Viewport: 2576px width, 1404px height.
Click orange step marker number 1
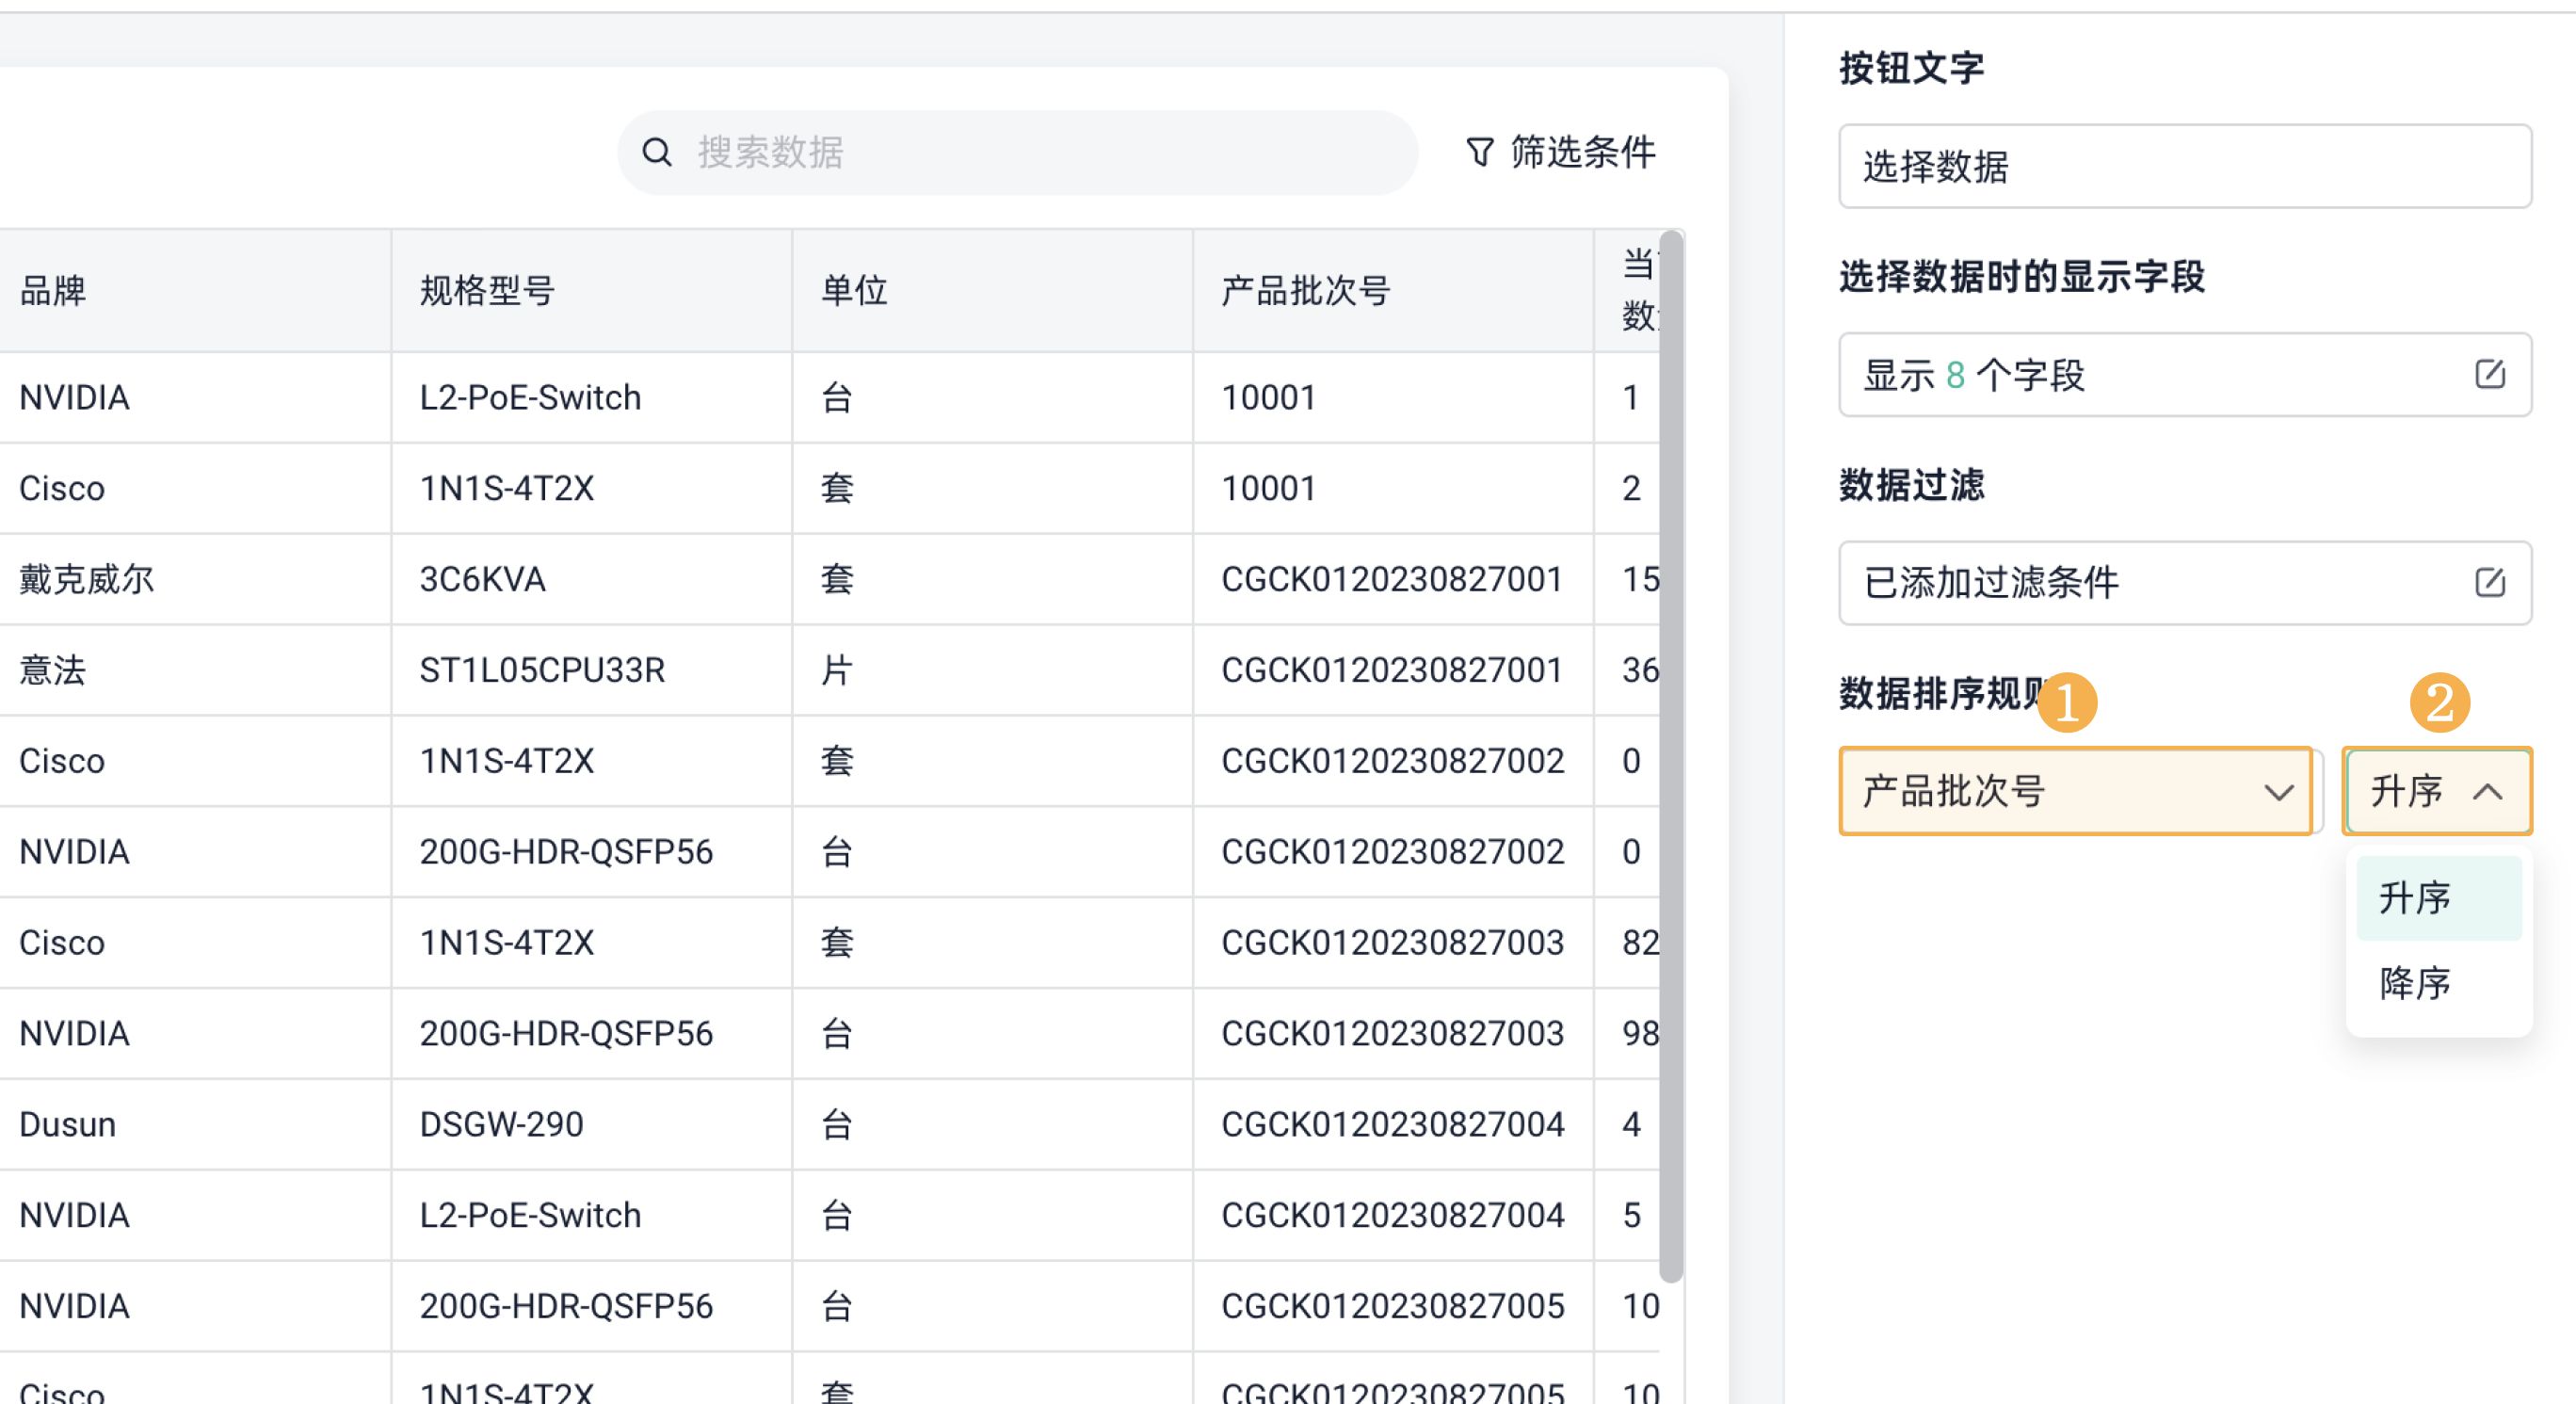pos(2067,702)
